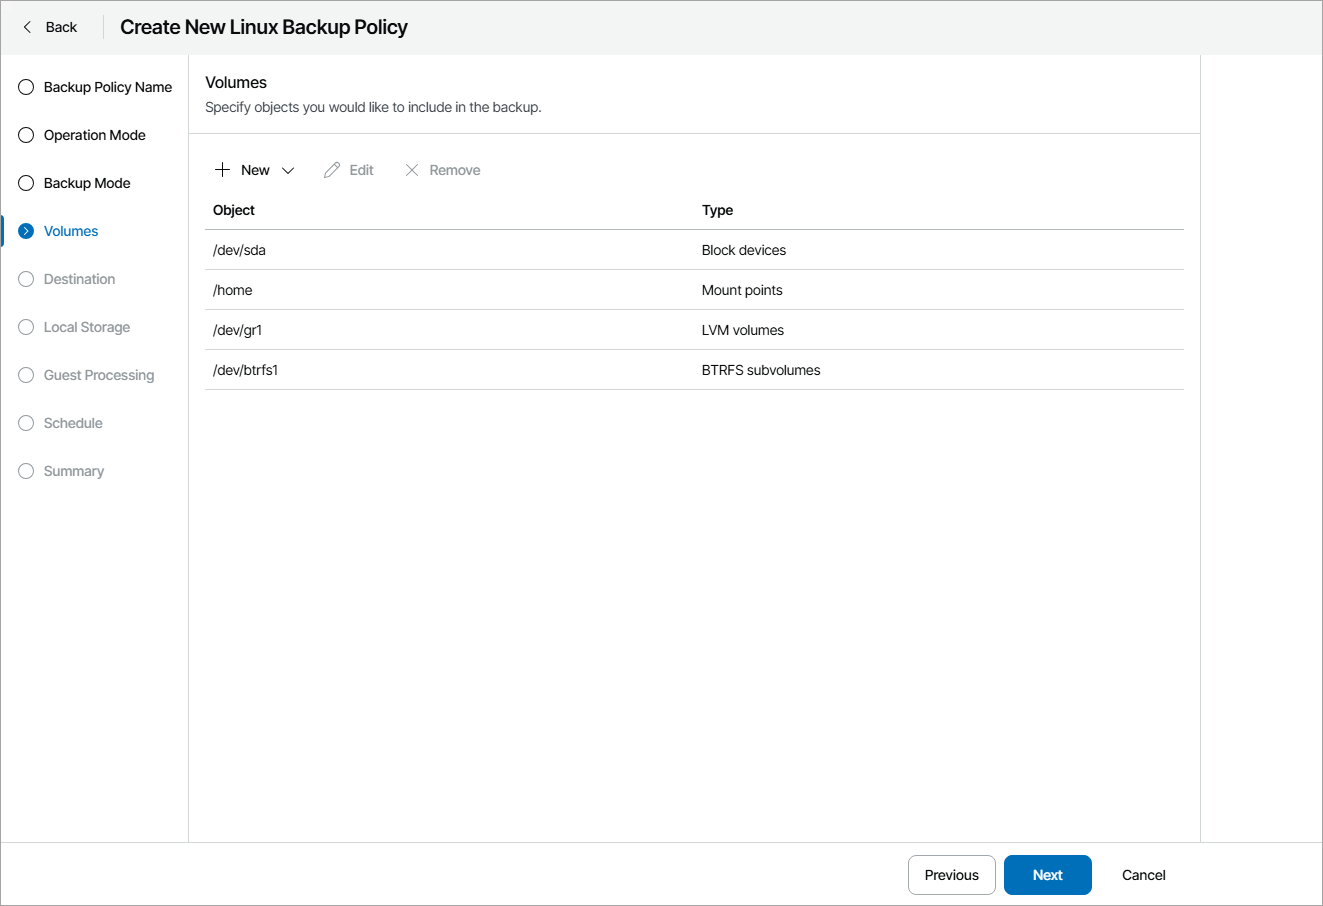
Task: Click the Cancel link
Action: [1143, 875]
